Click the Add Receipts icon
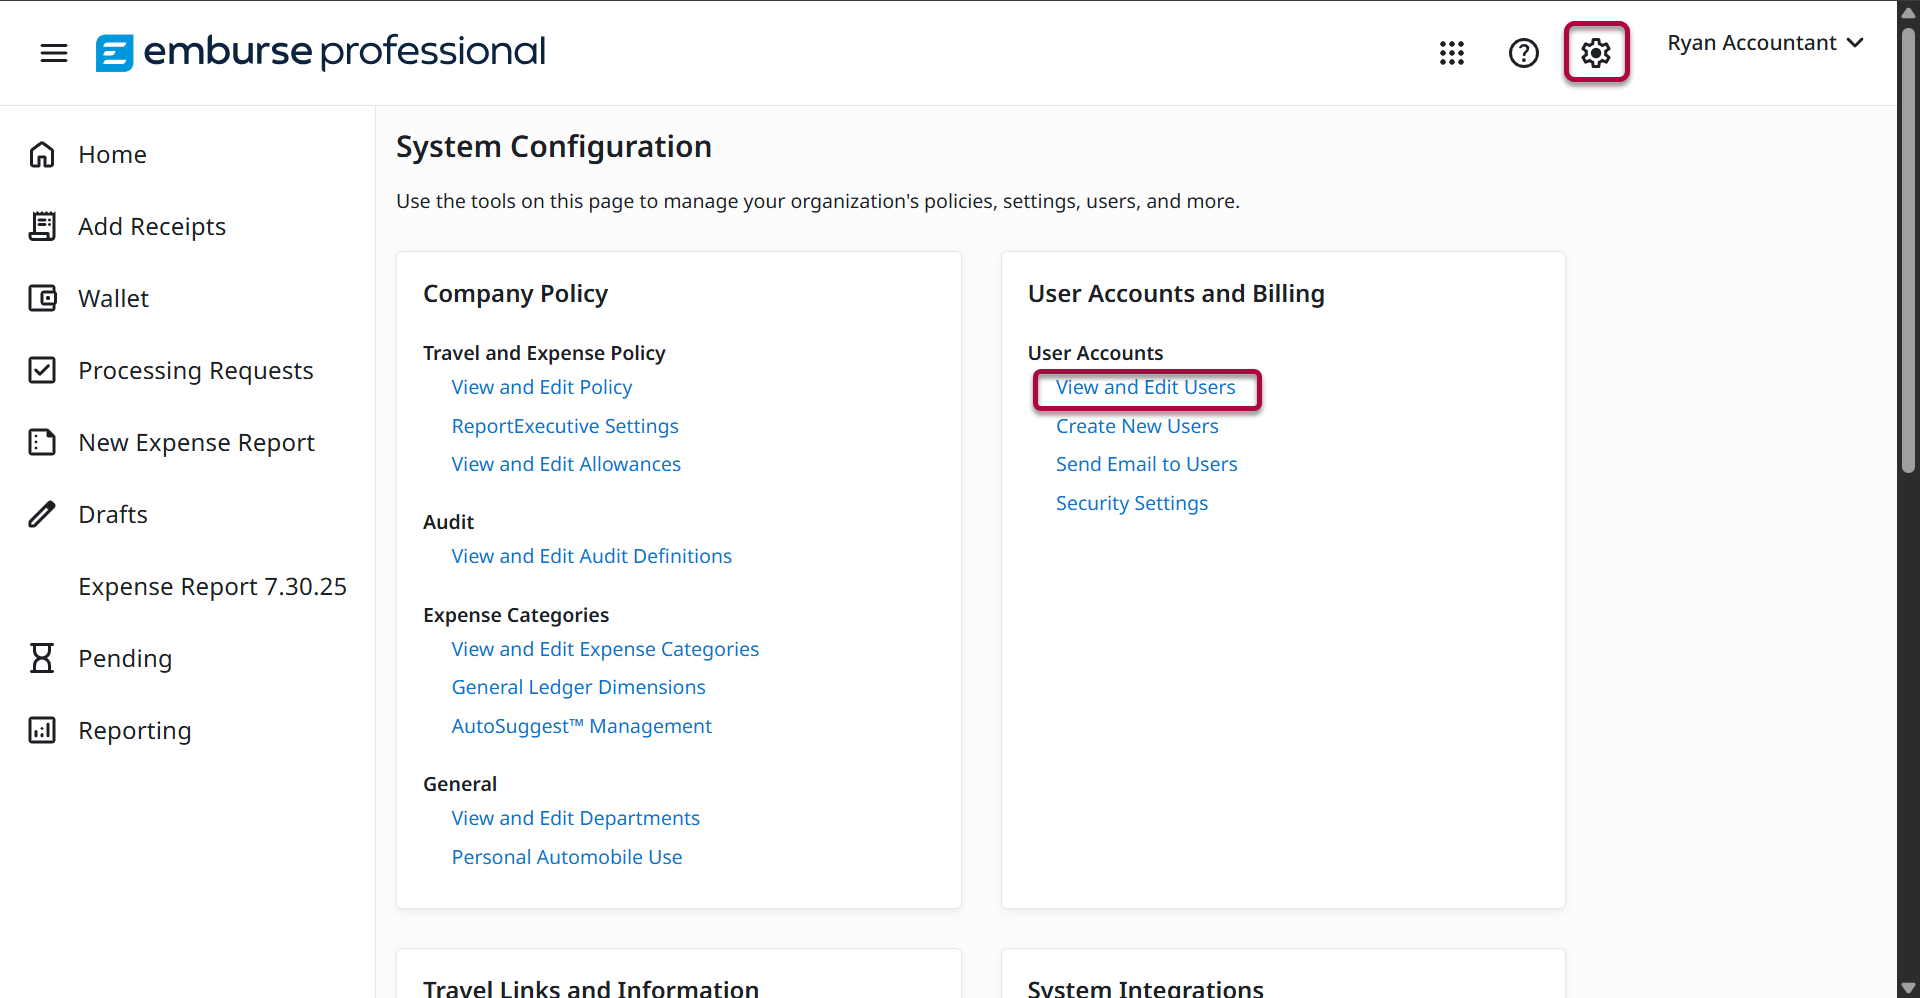Image resolution: width=1920 pixels, height=998 pixels. tap(42, 227)
